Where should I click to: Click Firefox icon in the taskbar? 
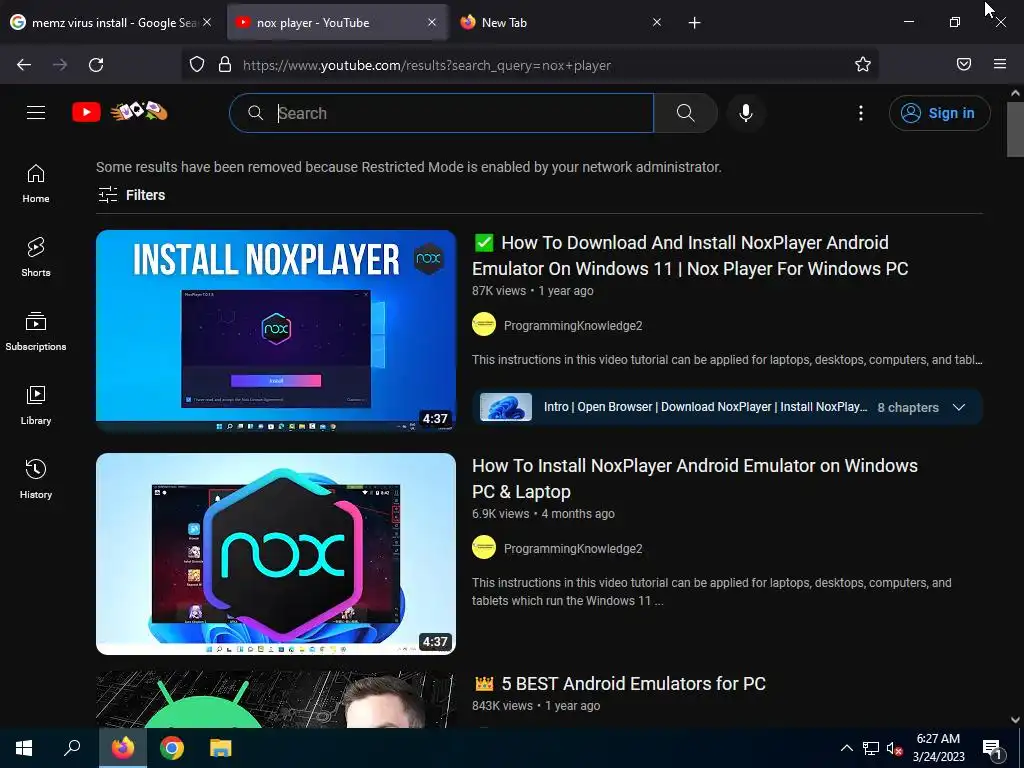[x=123, y=748]
